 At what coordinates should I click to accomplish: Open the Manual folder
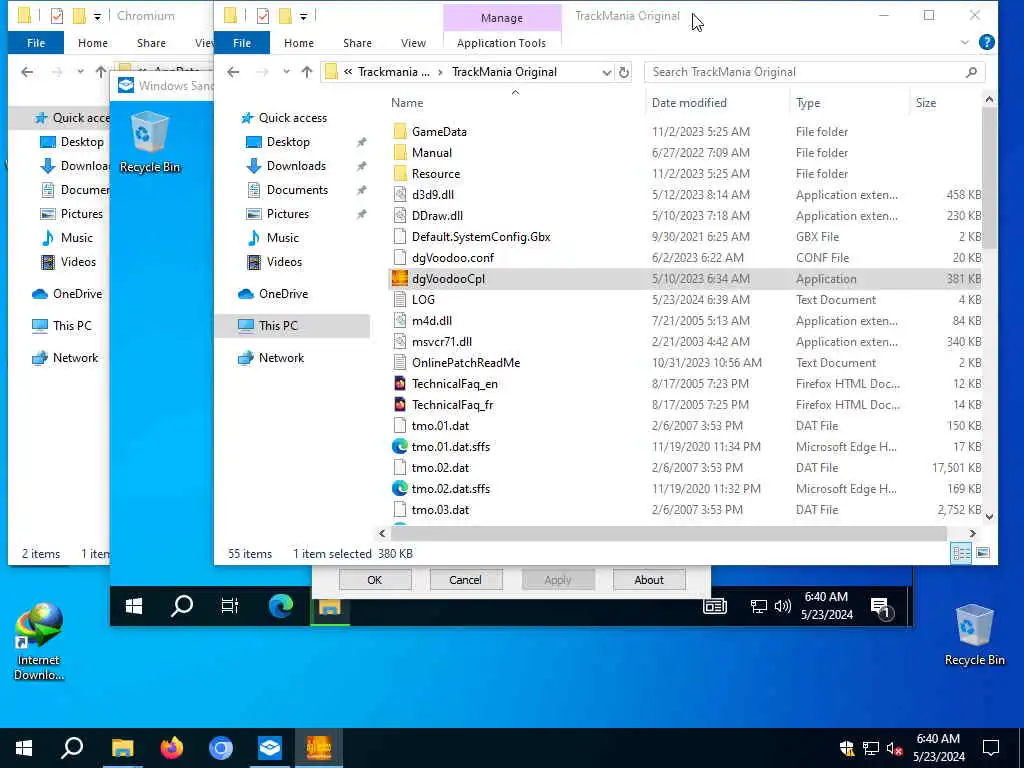(431, 152)
